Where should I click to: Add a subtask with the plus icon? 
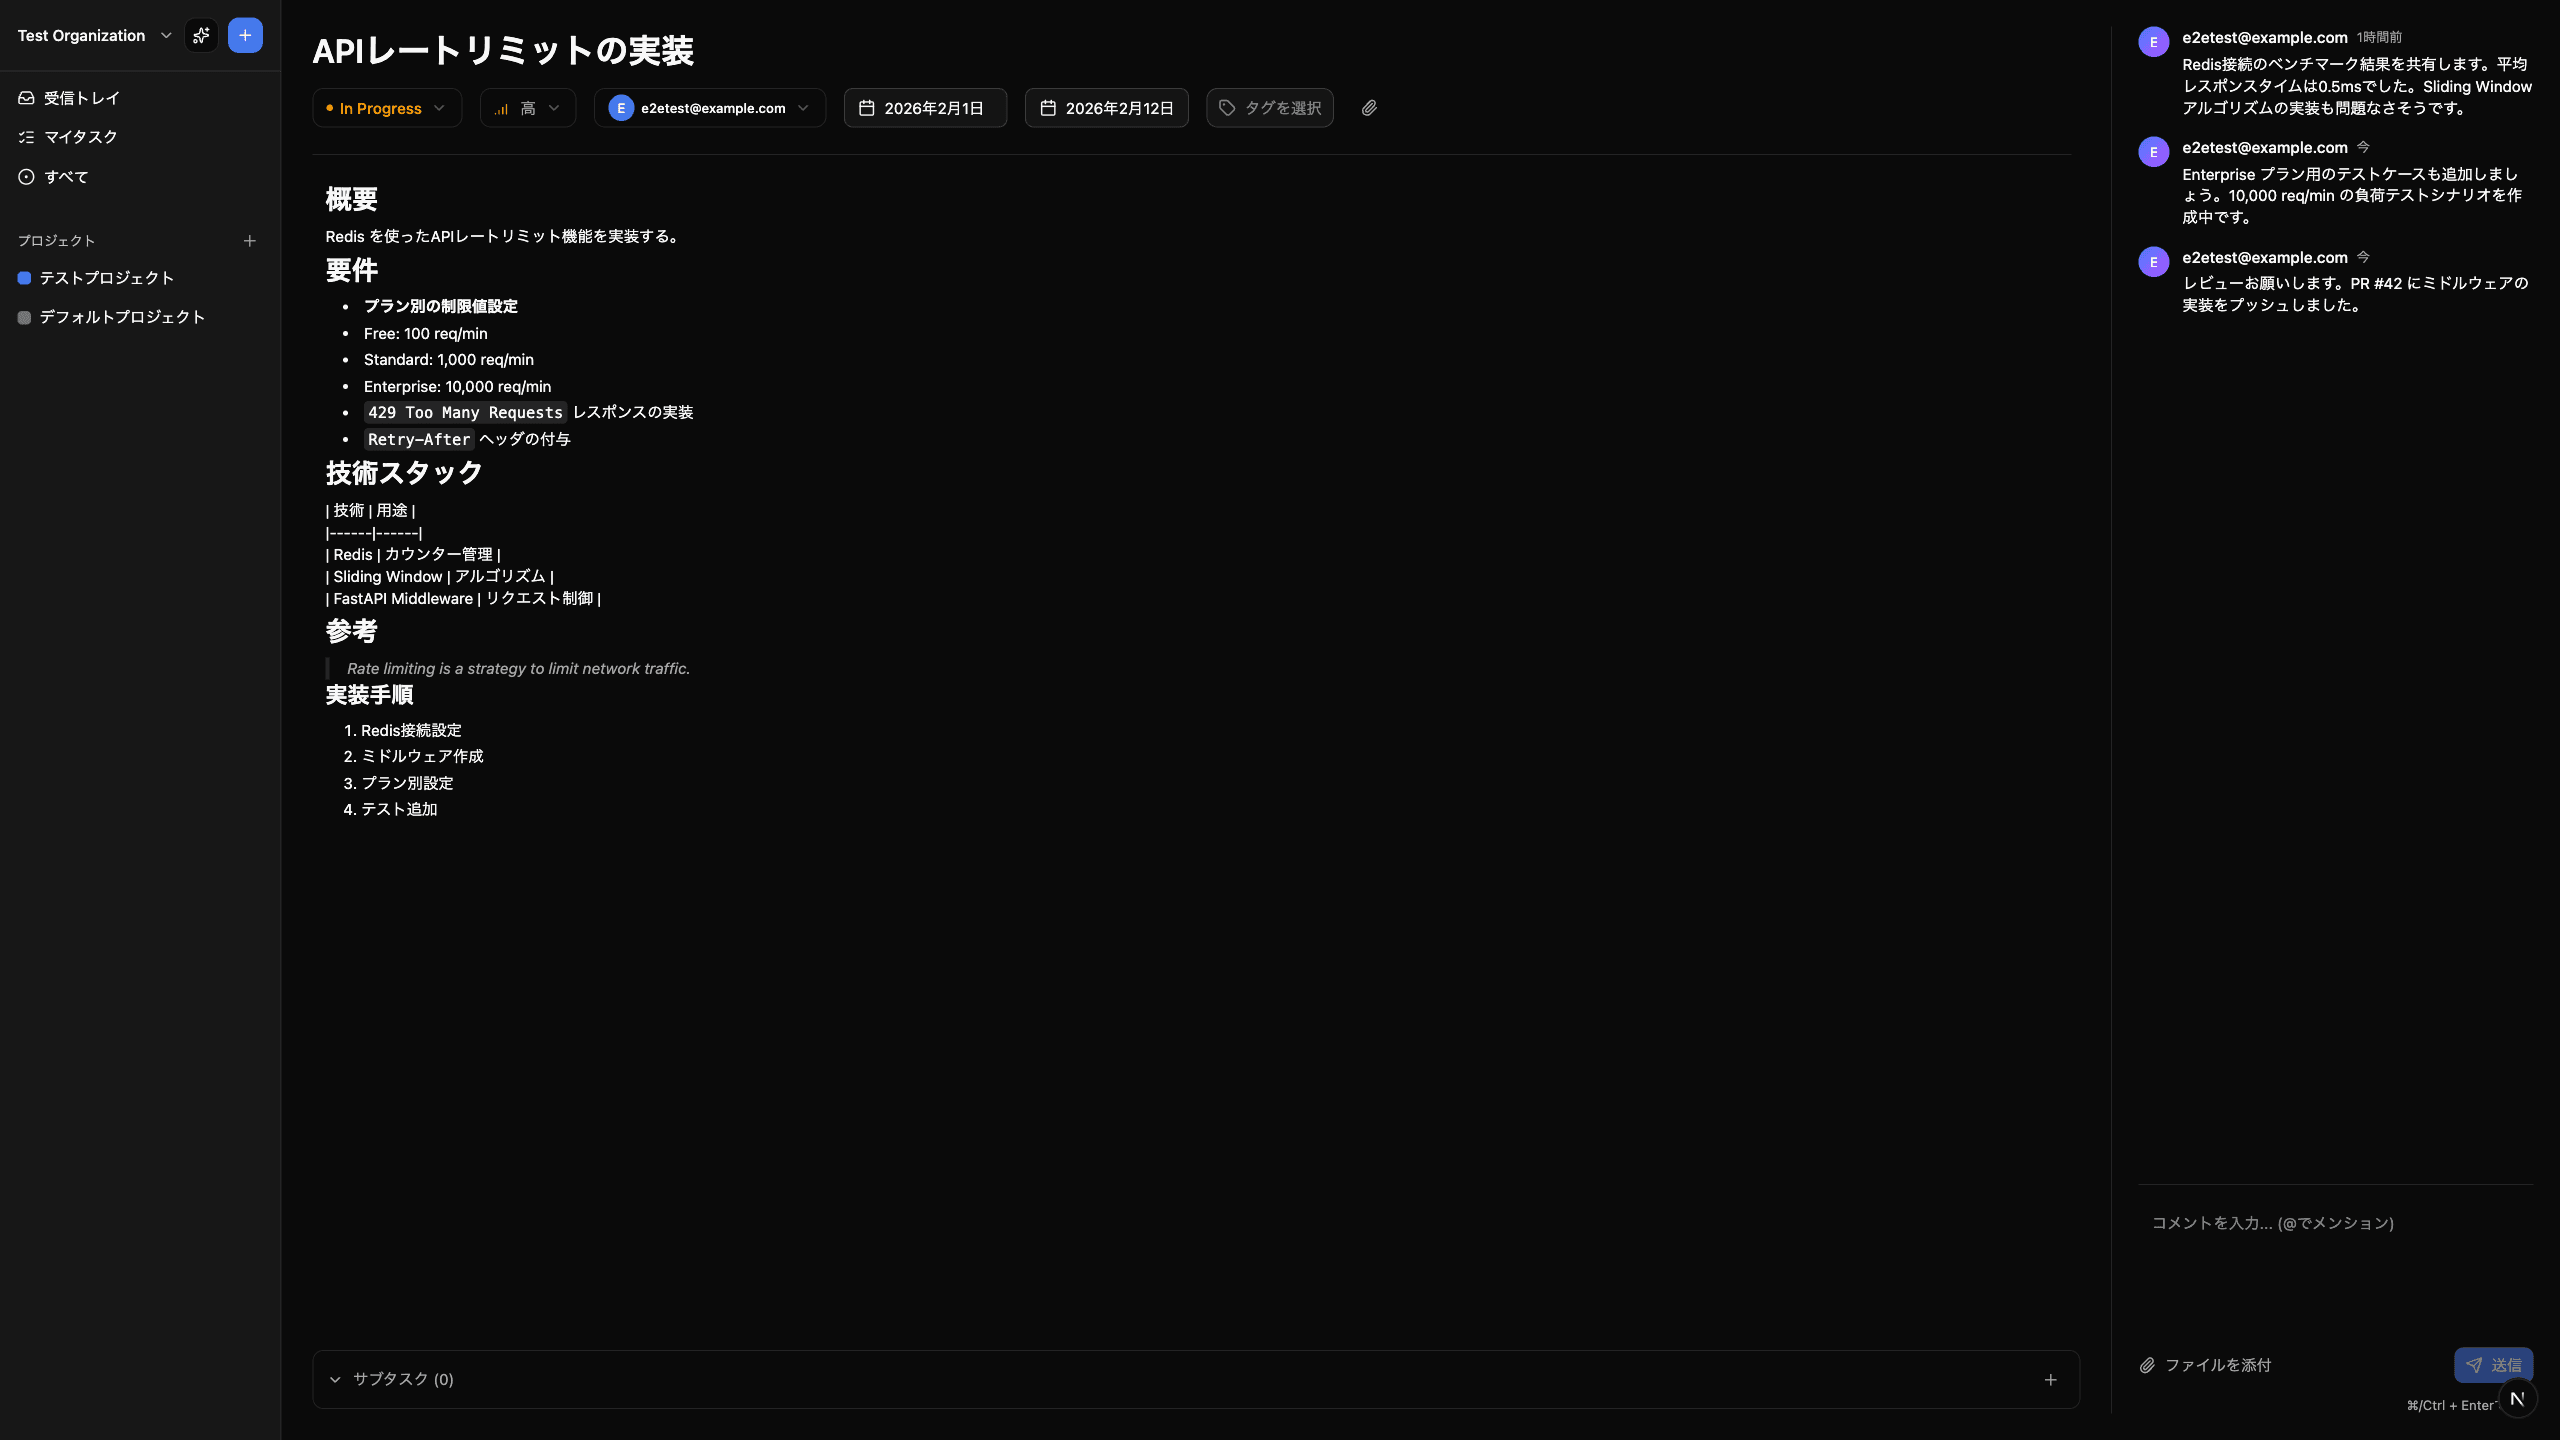2050,1380
